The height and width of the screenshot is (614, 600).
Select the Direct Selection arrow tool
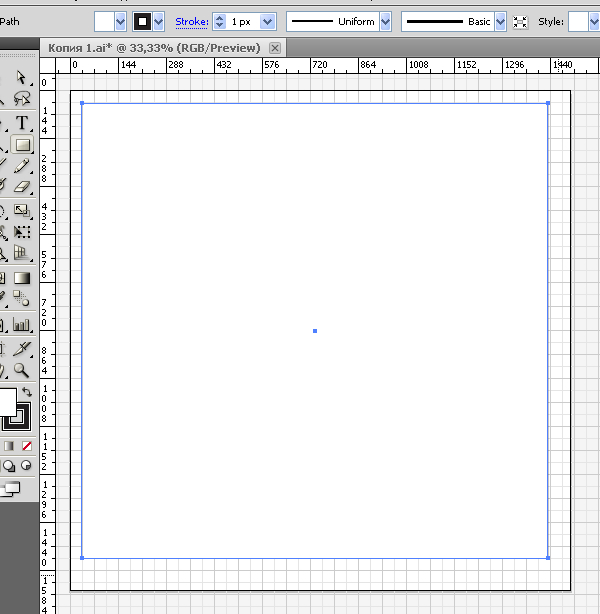(x=21, y=78)
